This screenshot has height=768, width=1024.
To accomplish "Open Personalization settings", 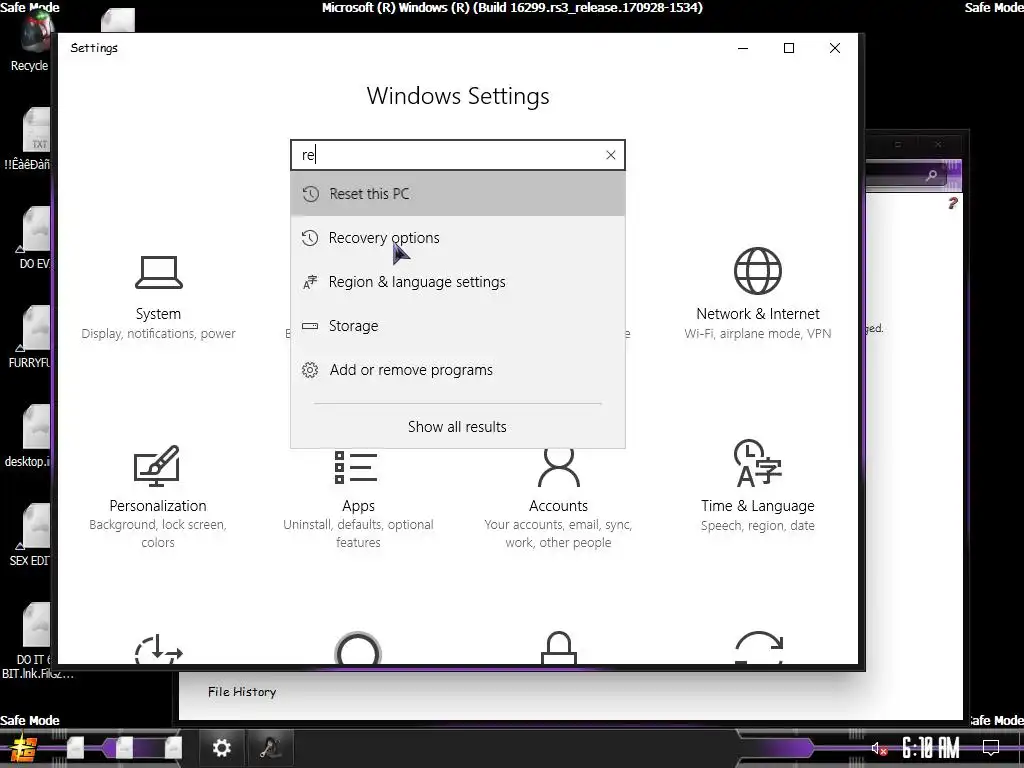I will coord(157,496).
